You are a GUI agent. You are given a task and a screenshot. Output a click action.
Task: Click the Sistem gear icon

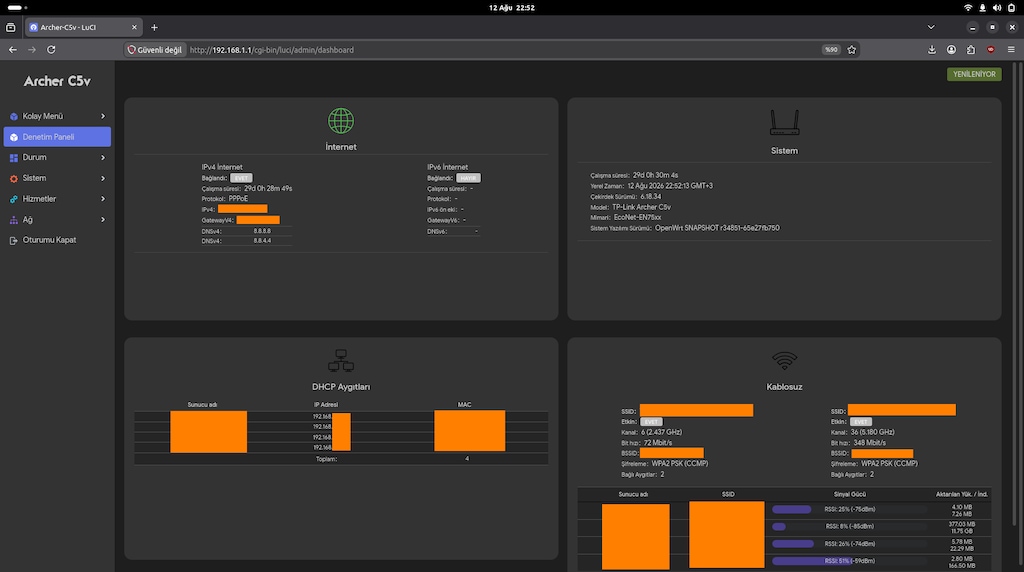pyautogui.click(x=14, y=178)
